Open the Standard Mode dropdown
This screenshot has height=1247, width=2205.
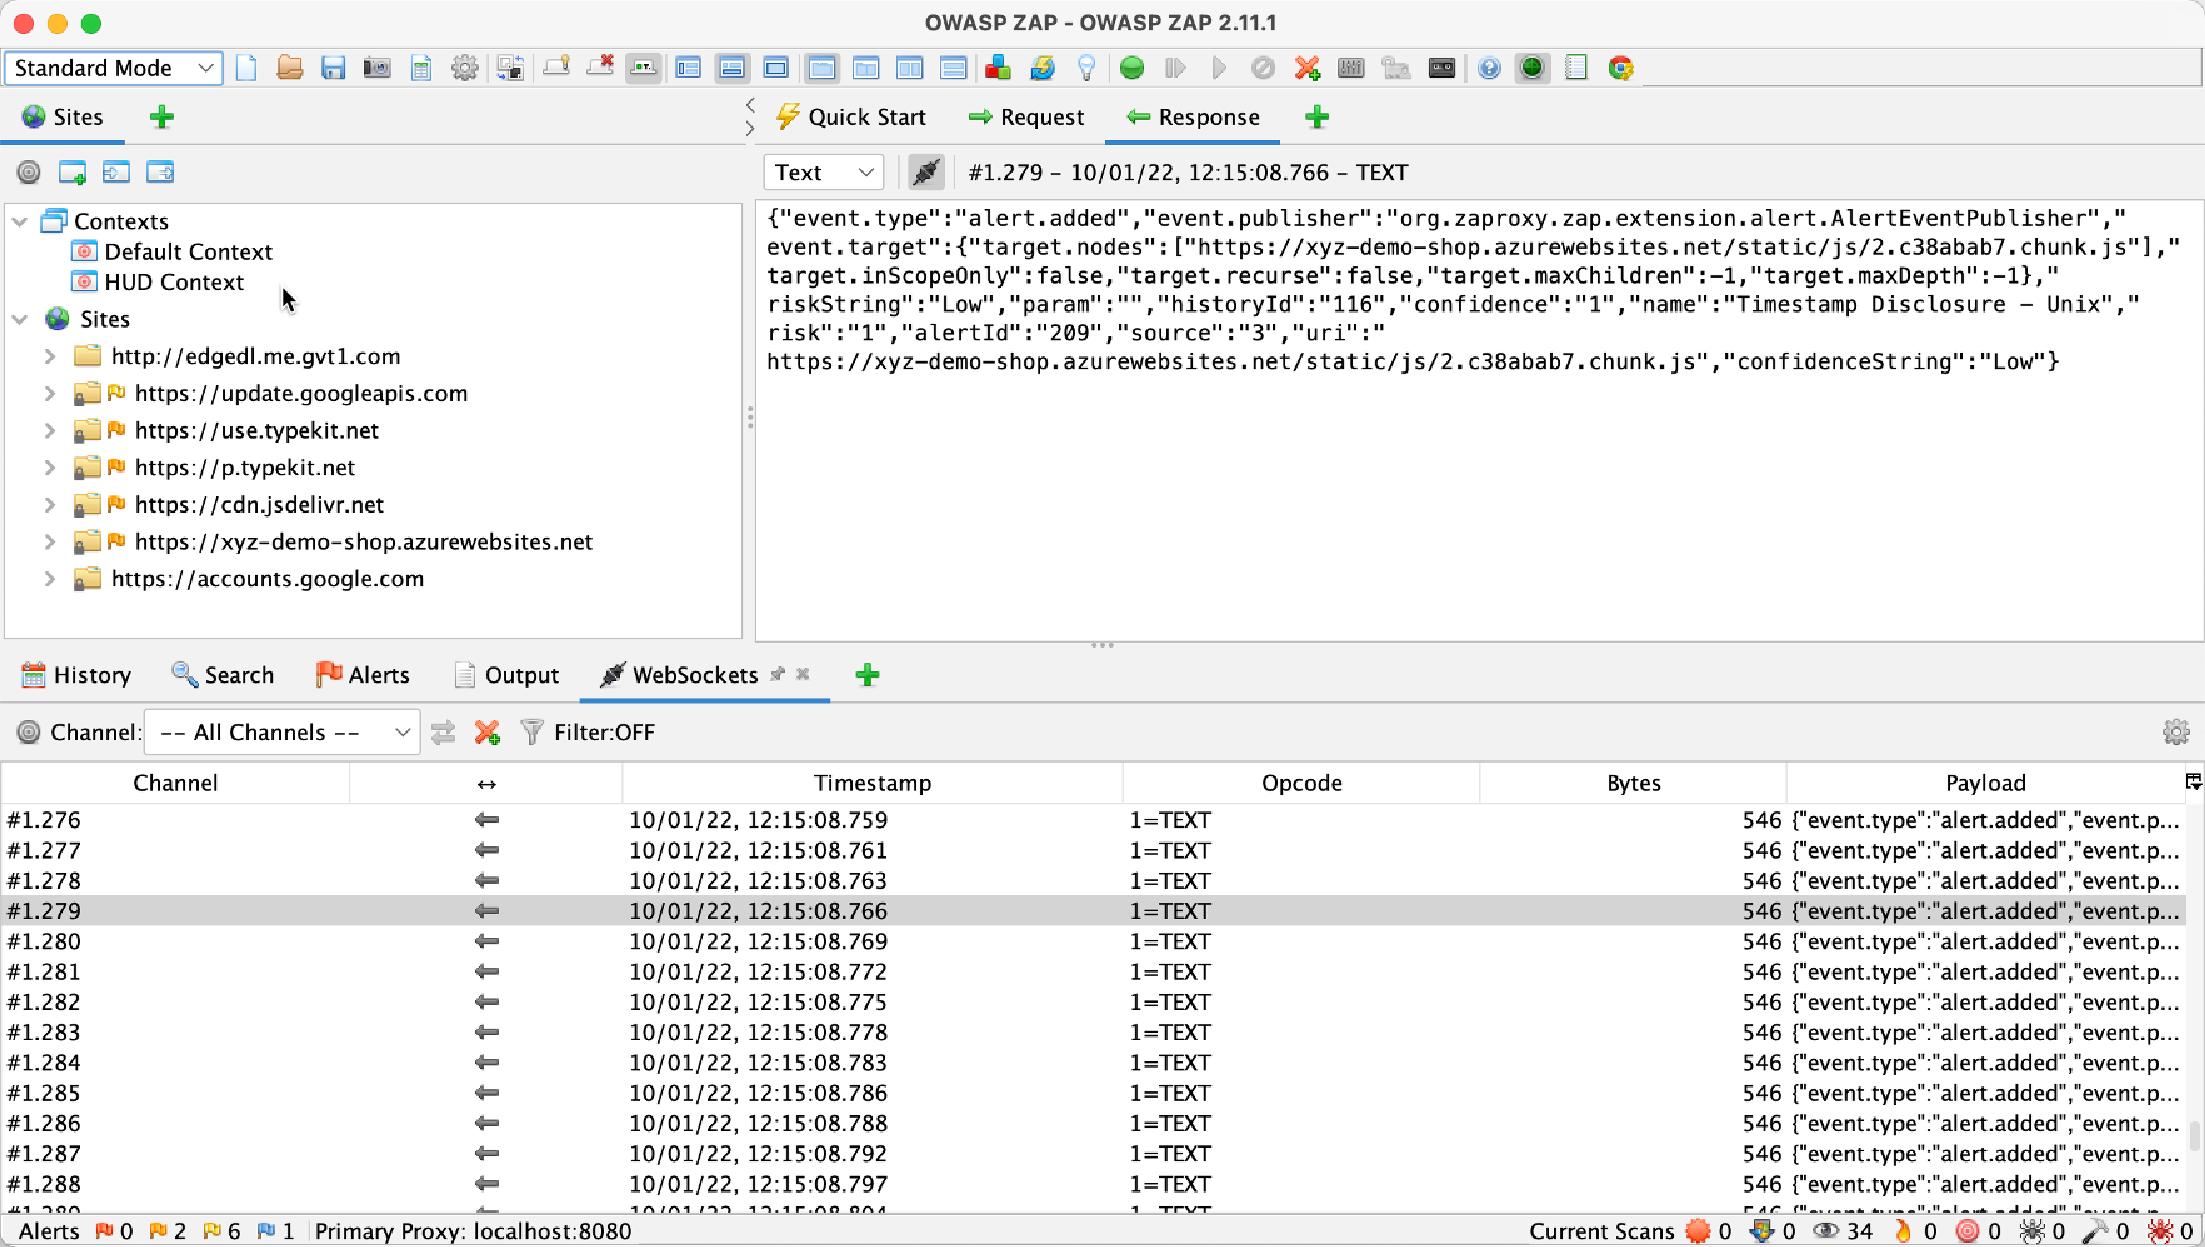[114, 68]
